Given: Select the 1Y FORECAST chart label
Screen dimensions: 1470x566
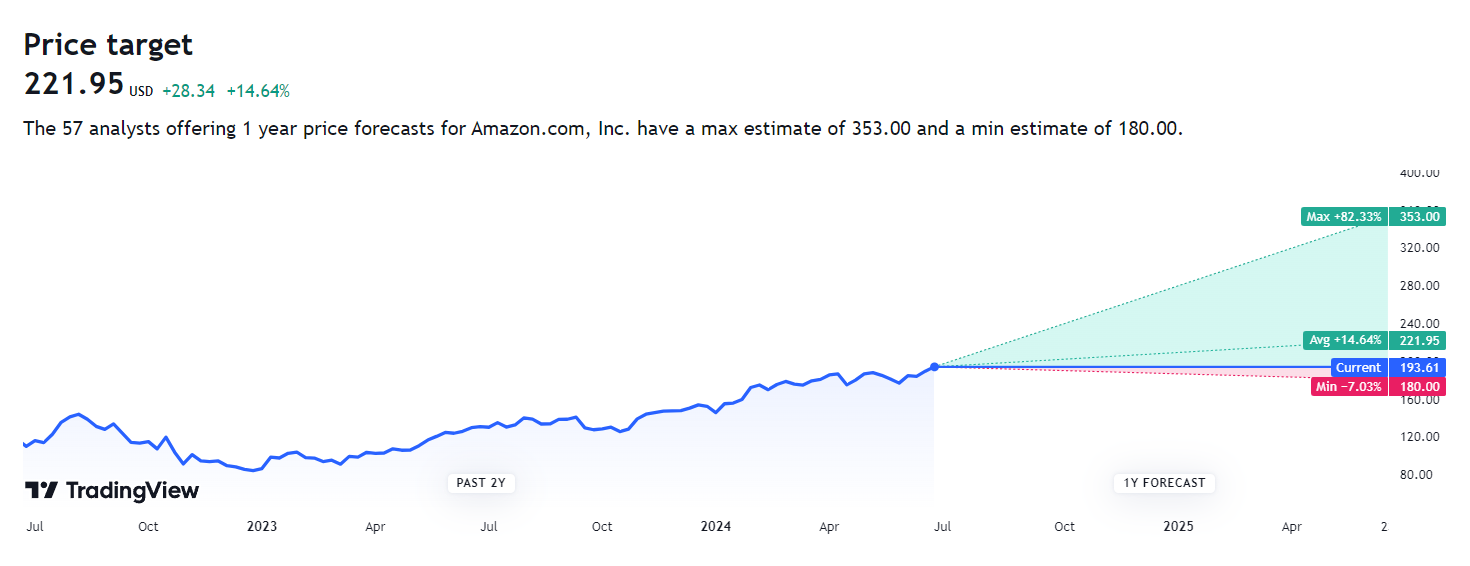Looking at the screenshot, I should coord(1164,483).
